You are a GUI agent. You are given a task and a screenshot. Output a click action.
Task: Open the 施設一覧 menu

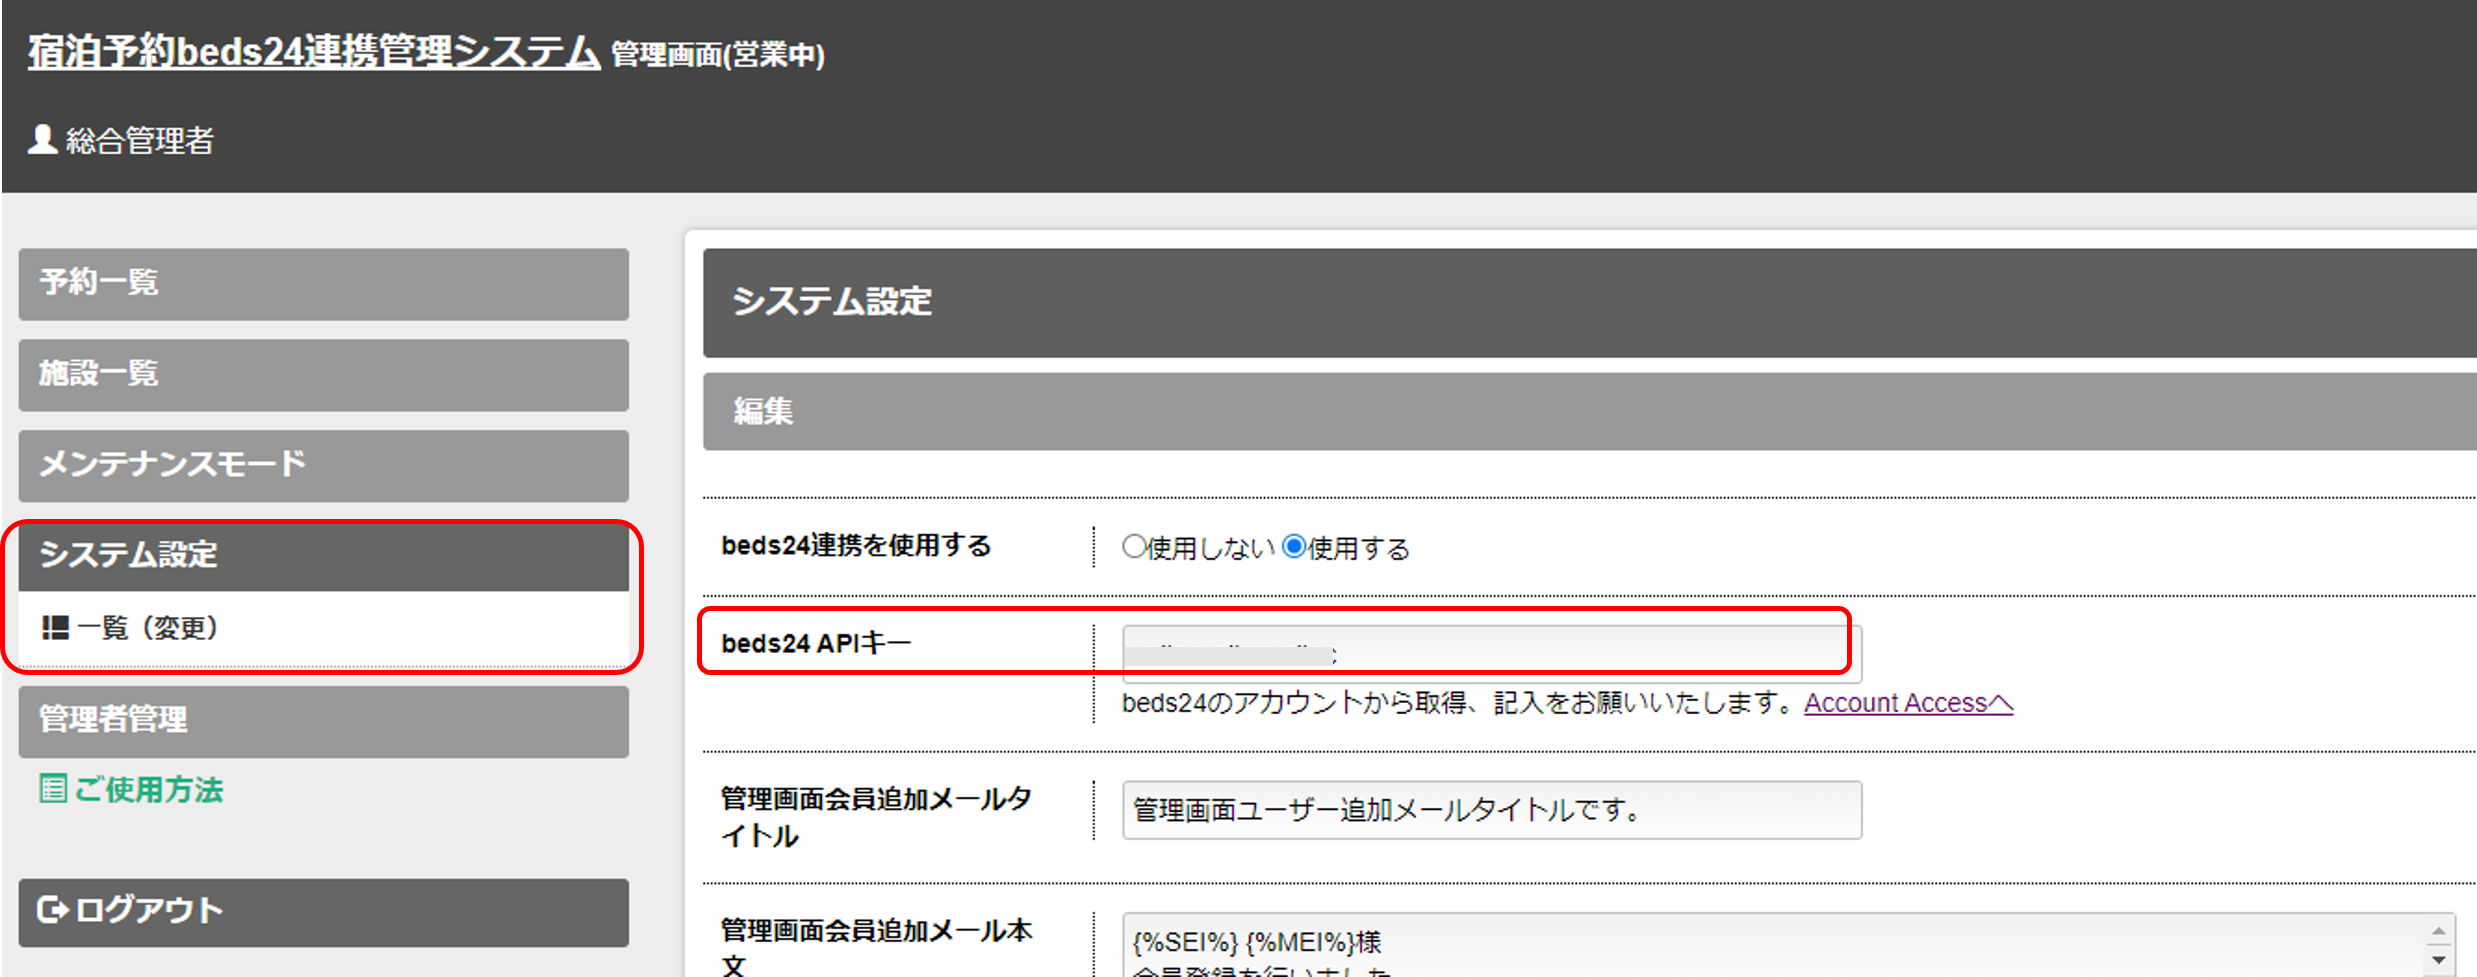tap(323, 375)
